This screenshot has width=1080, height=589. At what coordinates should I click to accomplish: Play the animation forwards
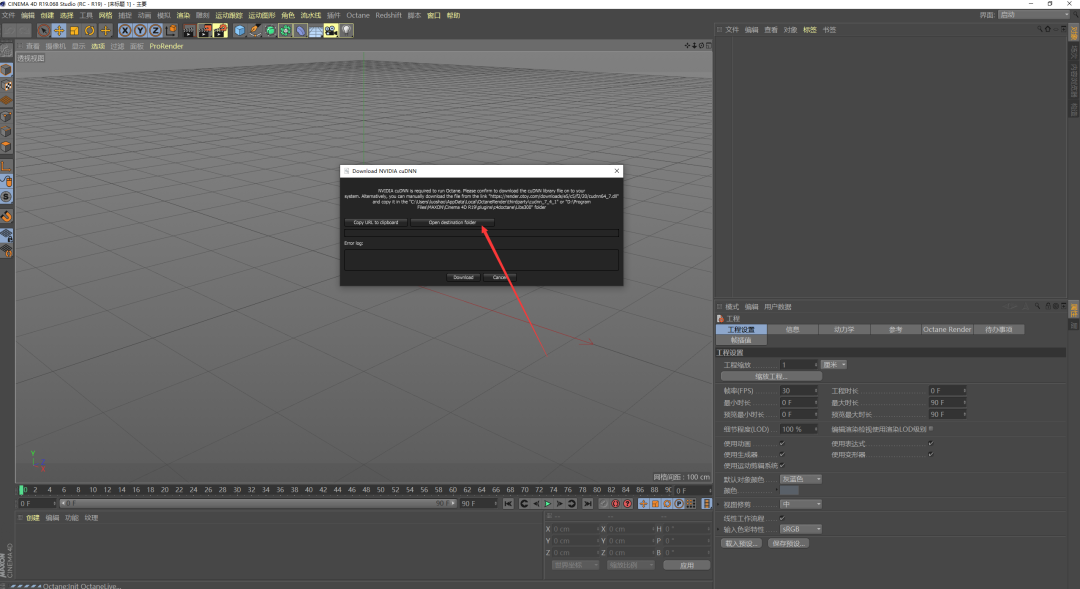point(548,504)
